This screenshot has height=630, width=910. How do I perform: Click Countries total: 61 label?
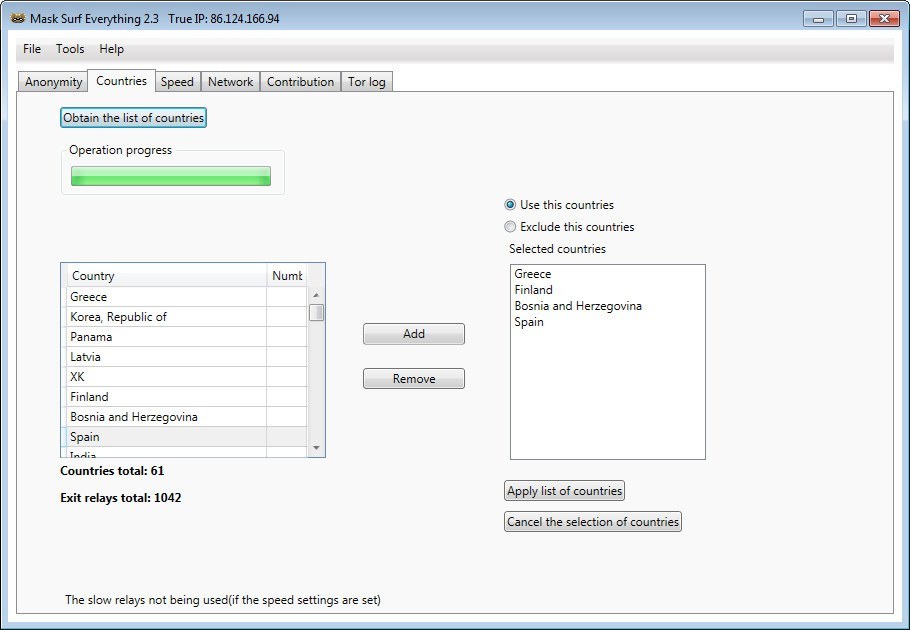point(112,471)
